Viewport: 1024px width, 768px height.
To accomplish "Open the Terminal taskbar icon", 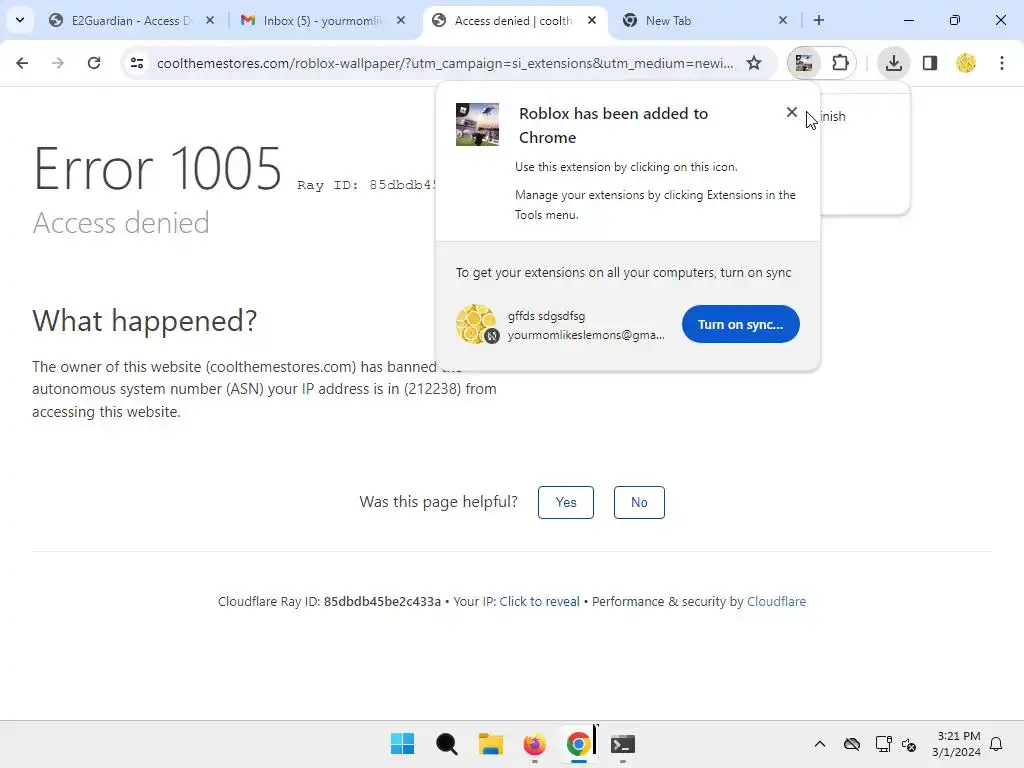I will coord(622,744).
